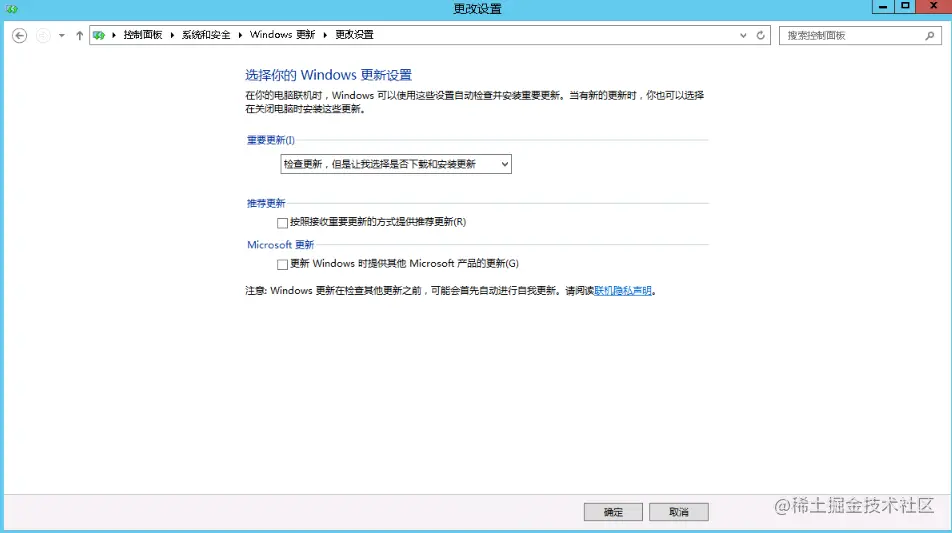This screenshot has width=952, height=533.
Task: Click the Windows Update icon in the address bar
Action: (99, 35)
